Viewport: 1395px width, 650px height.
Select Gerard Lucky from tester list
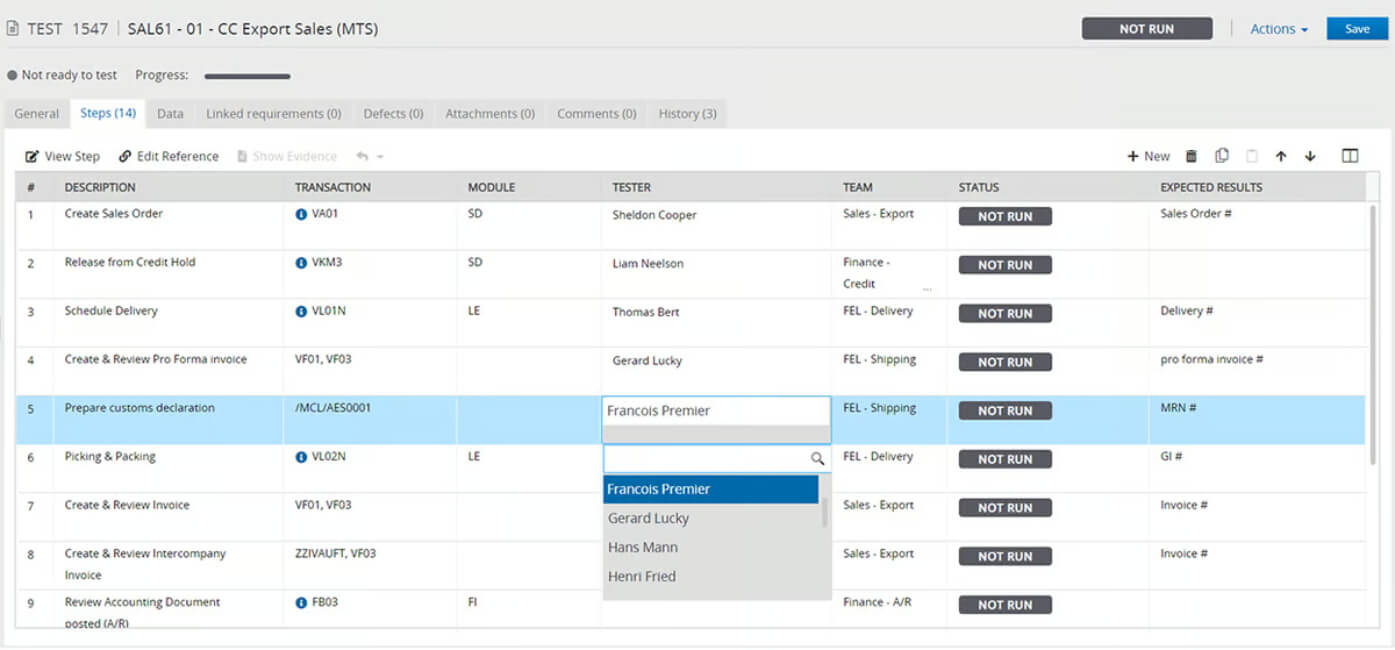[x=648, y=518]
